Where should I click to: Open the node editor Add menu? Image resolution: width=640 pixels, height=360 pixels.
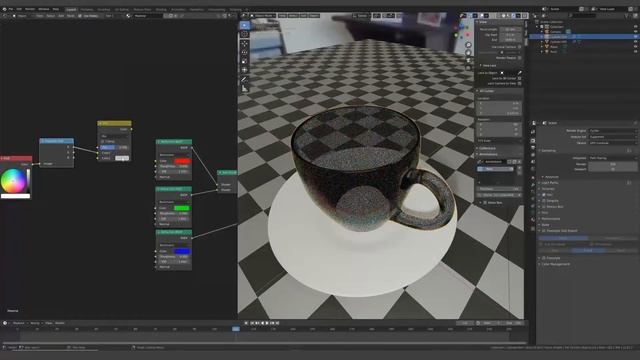point(61,16)
